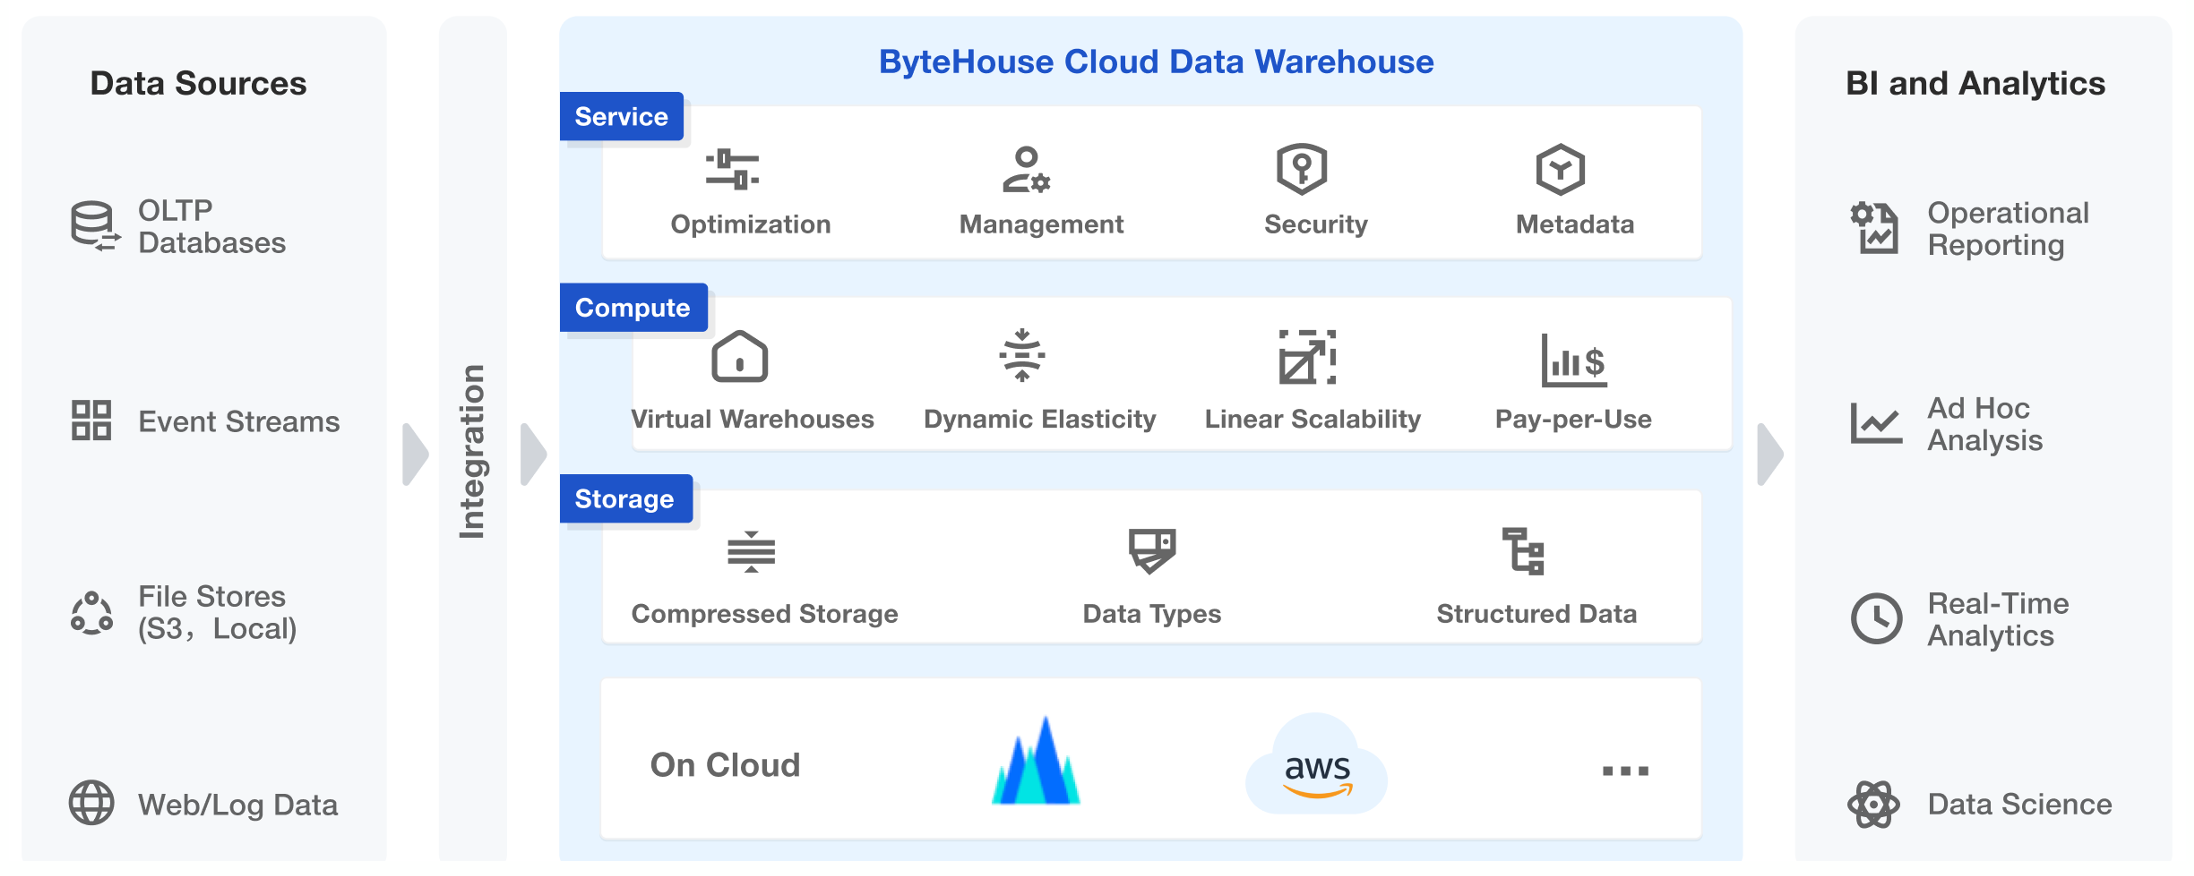Viewport: 2194px width, 876px height.
Task: Click the Compressed Storage icon
Action: (x=751, y=552)
